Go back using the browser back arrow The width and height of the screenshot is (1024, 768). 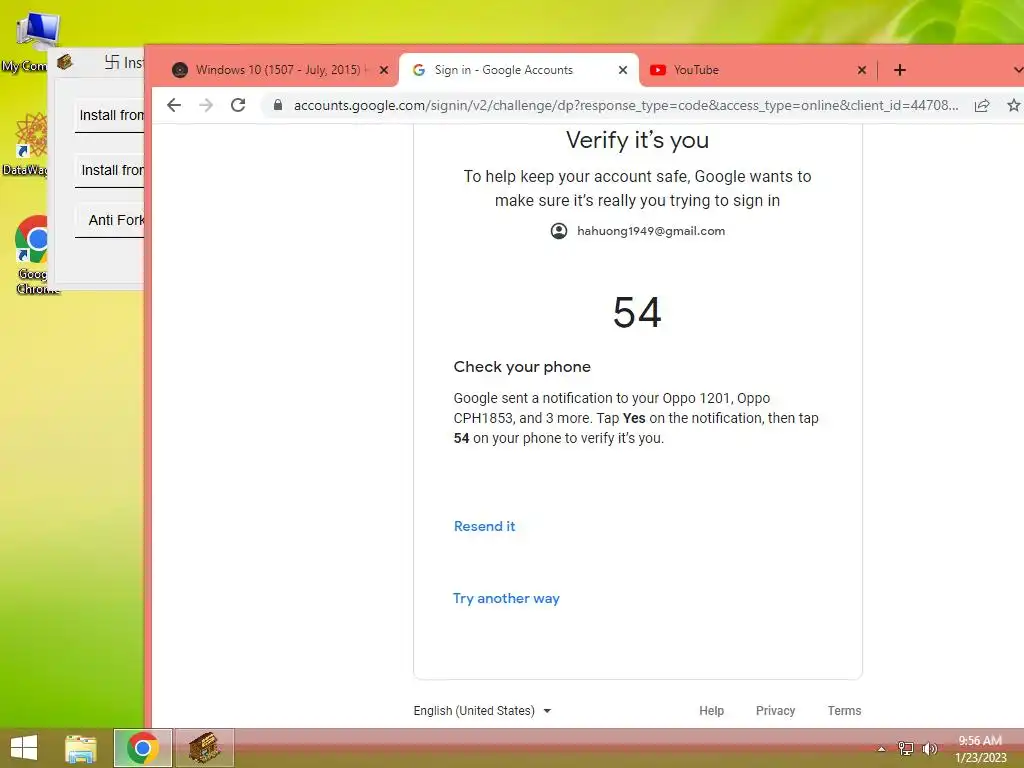[x=174, y=105]
